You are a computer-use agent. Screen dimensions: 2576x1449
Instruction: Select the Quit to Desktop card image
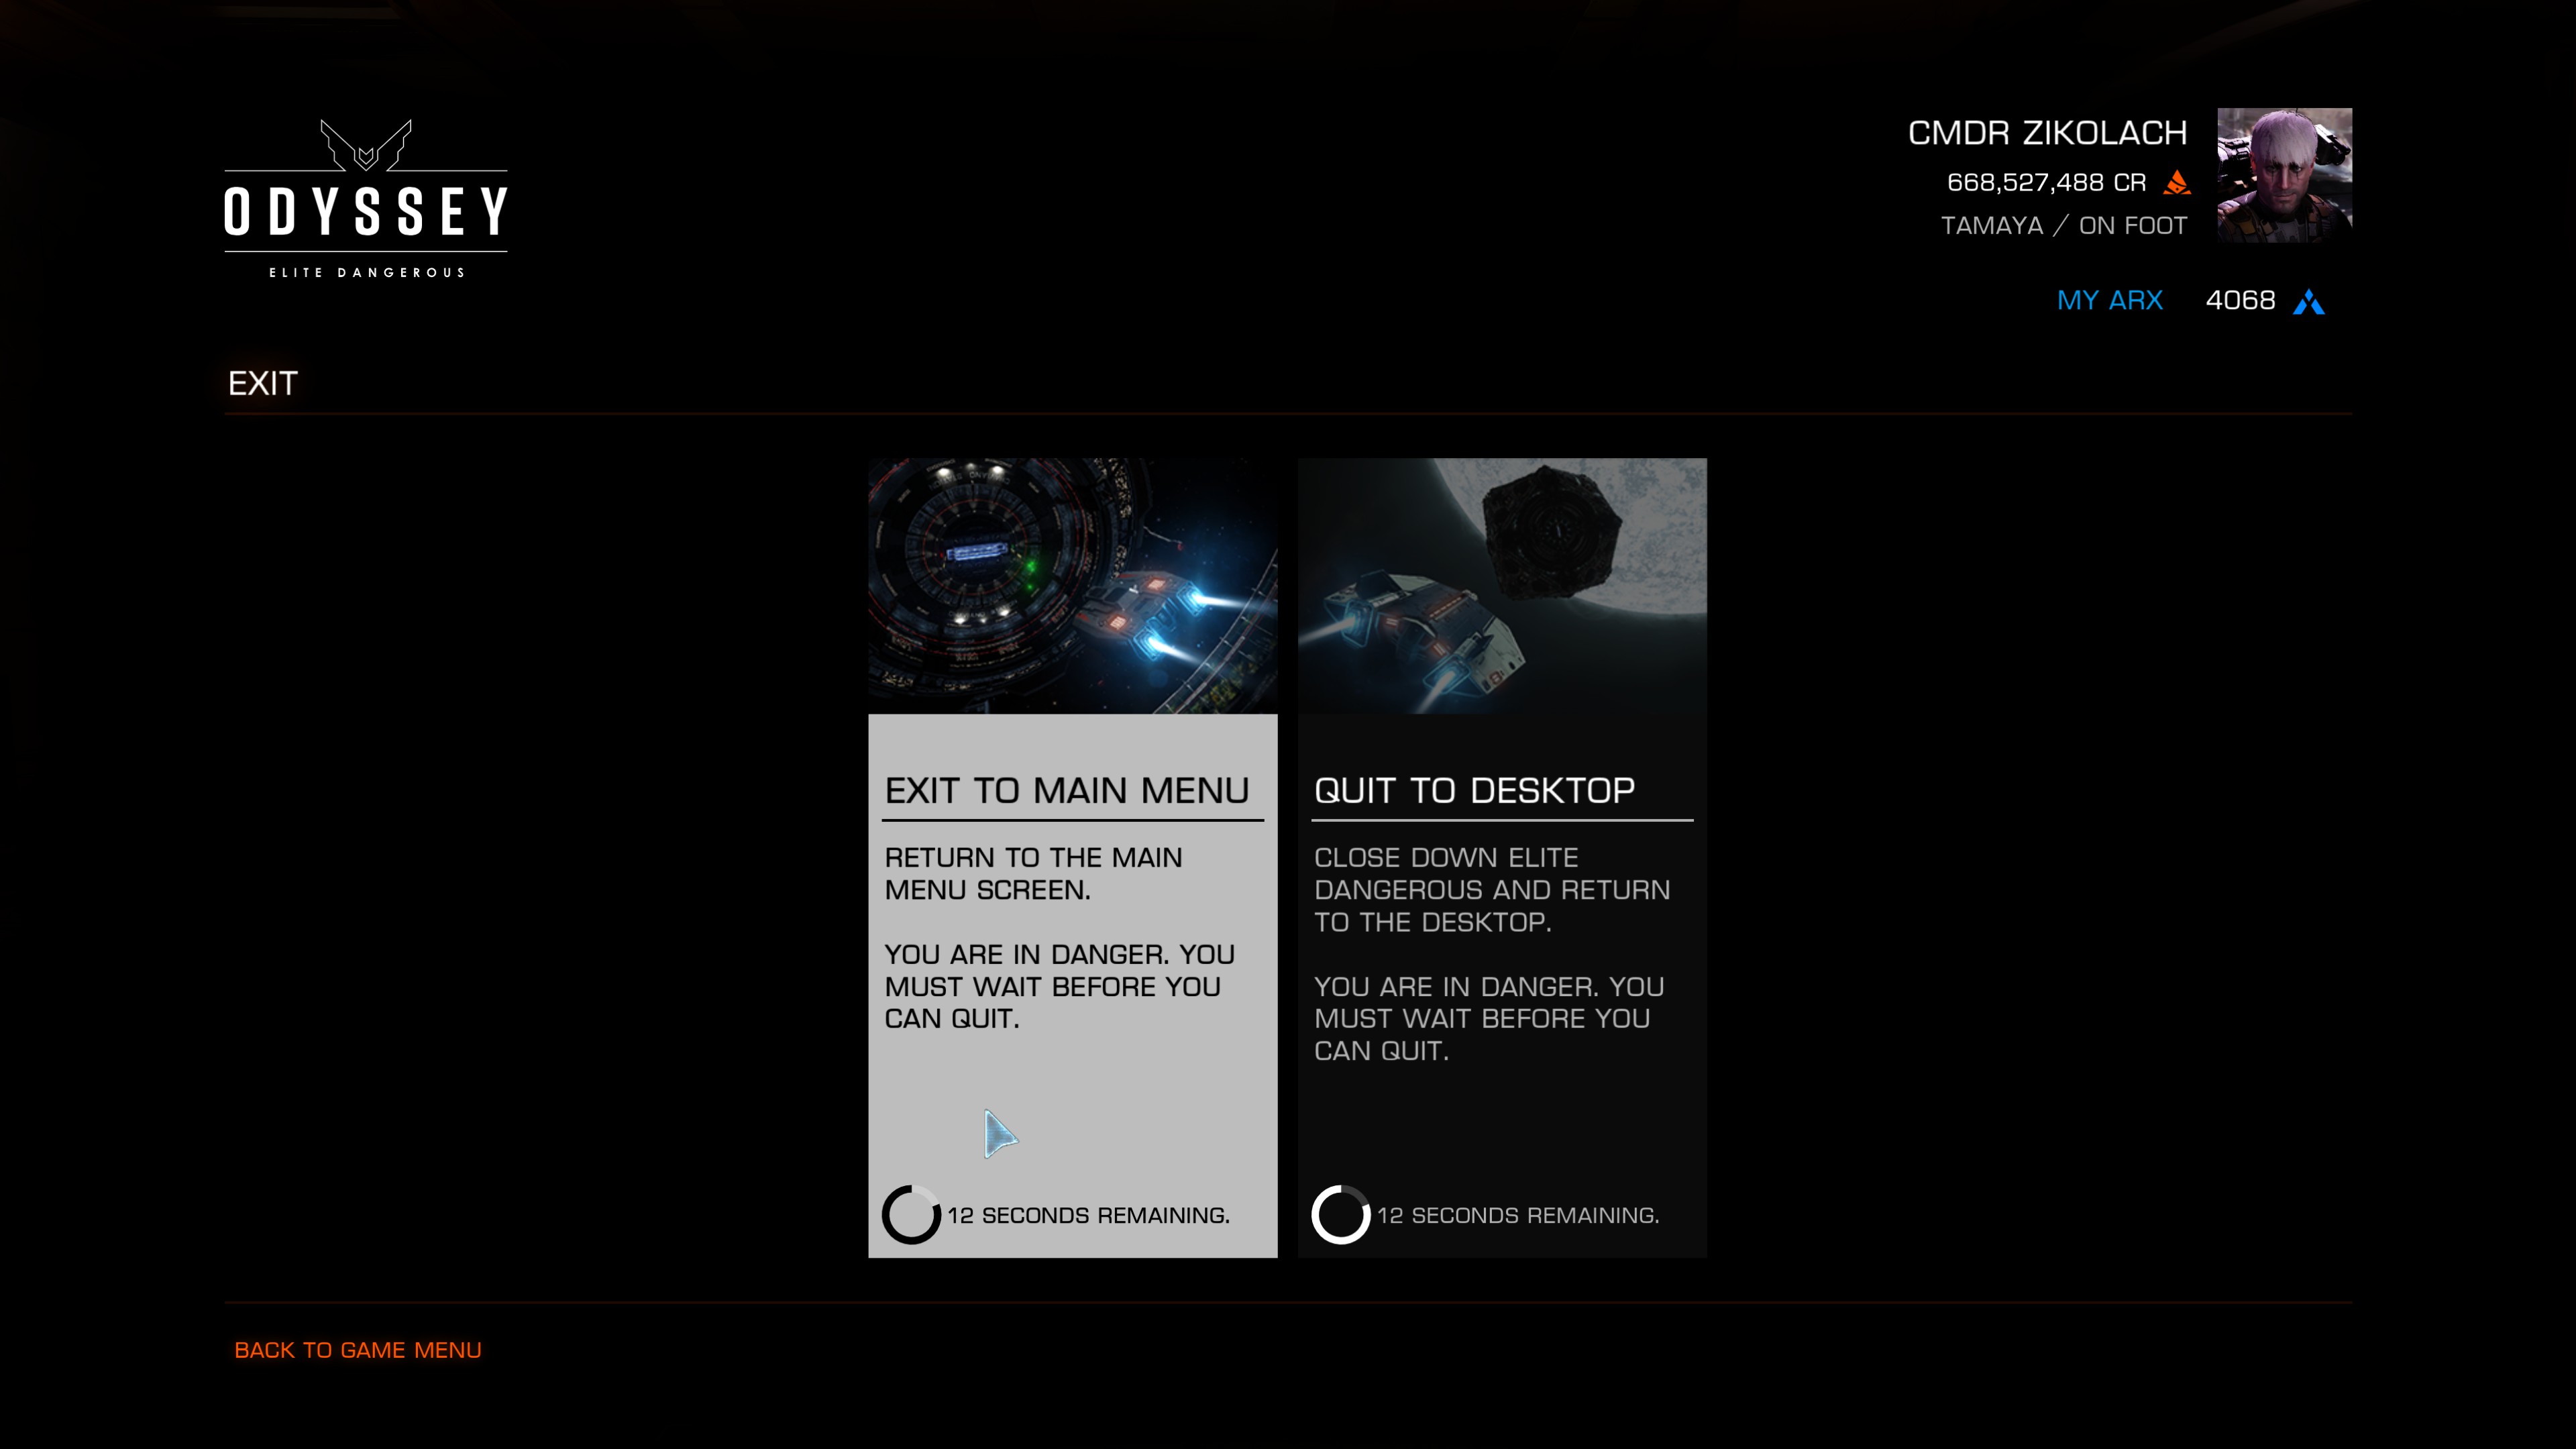(x=1502, y=586)
